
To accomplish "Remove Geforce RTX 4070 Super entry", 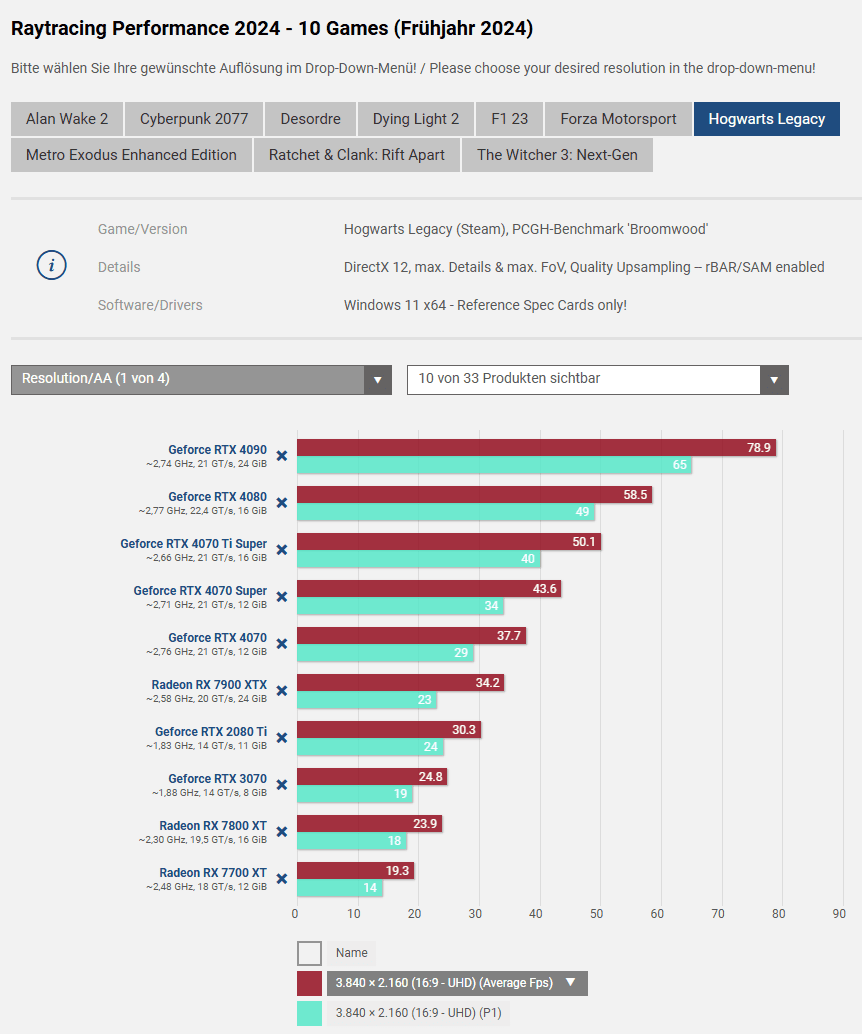I will click(x=282, y=597).
